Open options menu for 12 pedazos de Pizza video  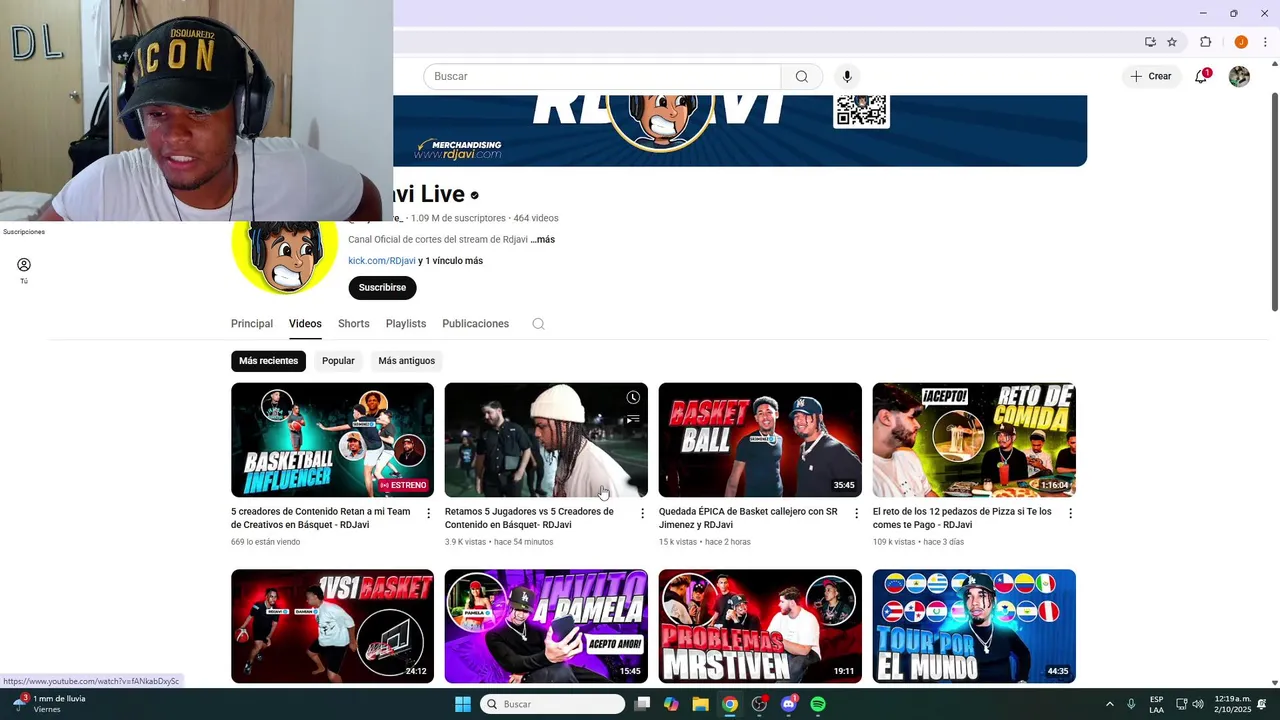1070,513
